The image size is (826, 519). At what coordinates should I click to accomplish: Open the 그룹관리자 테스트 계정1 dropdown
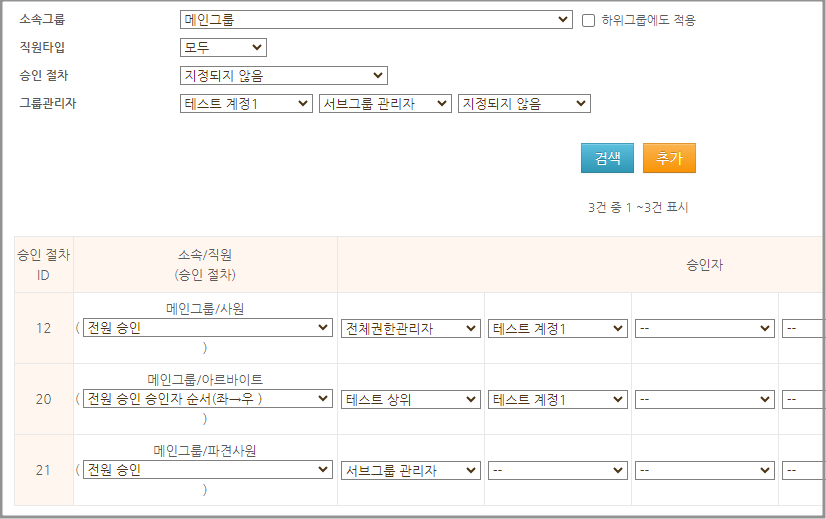pos(246,104)
